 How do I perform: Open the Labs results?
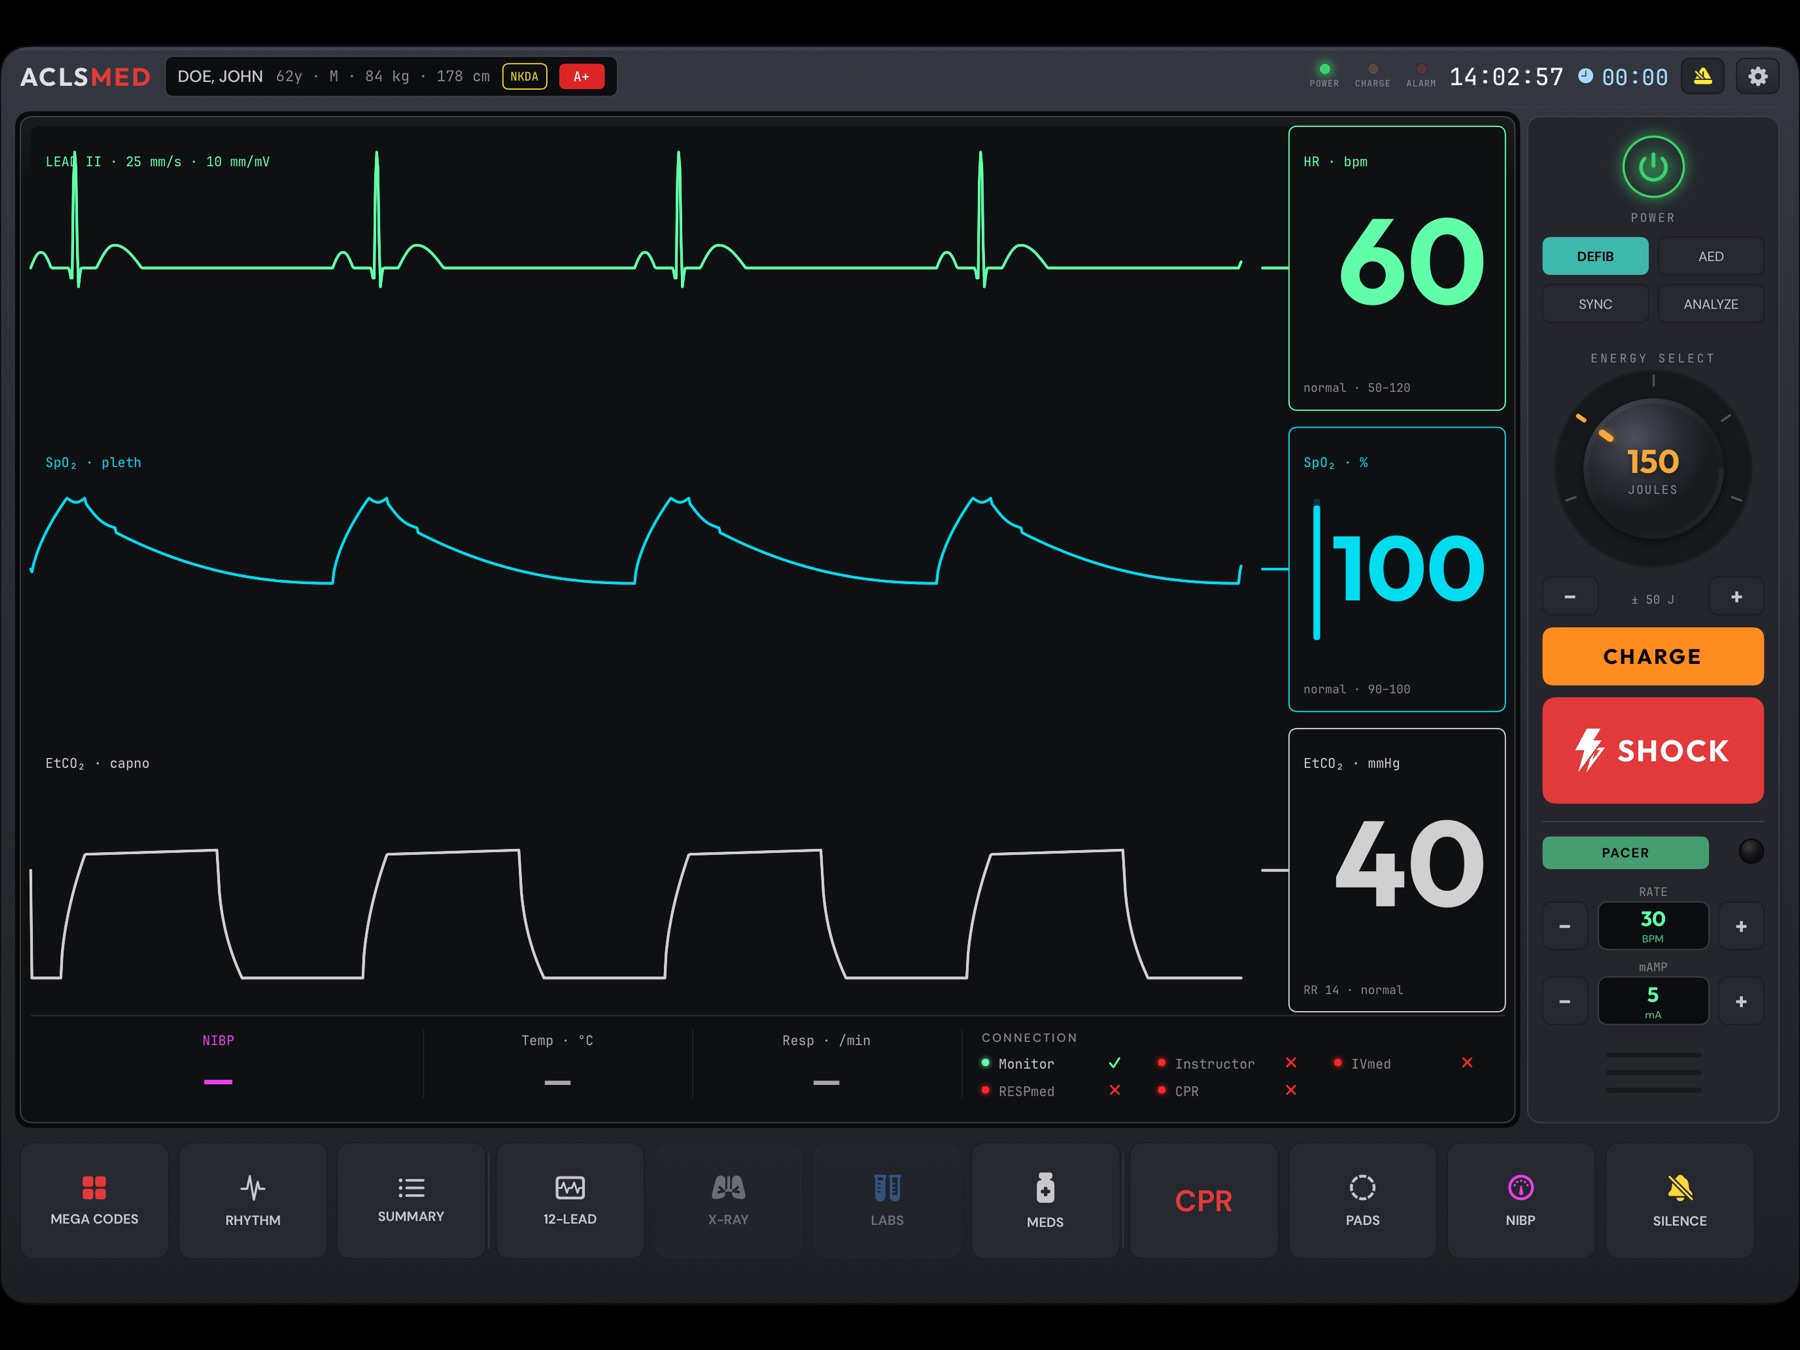point(887,1200)
